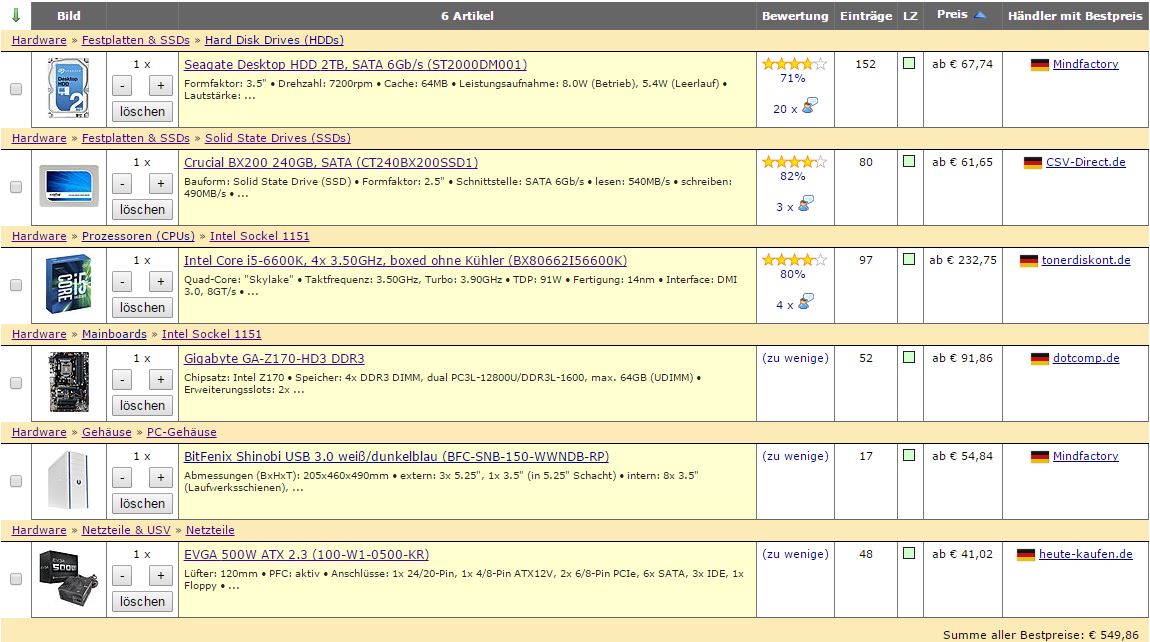Sort by the Preis column header
The height and width of the screenshot is (642, 1150).
[x=952, y=14]
